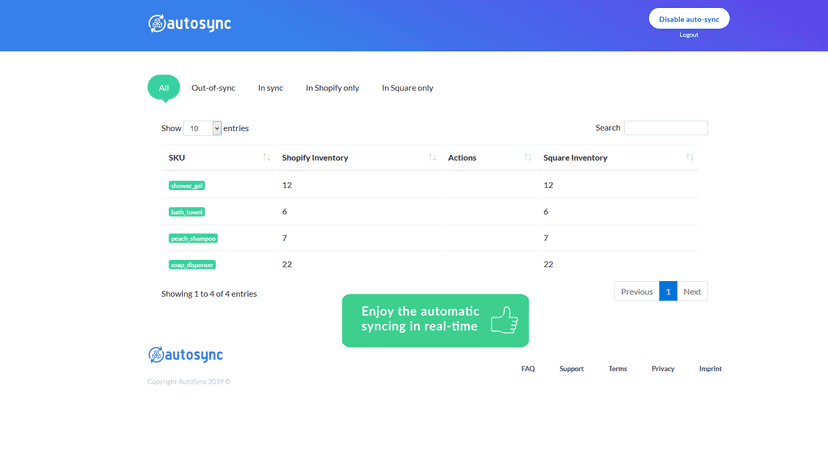This screenshot has width=828, height=466.
Task: Click the soap_dispenser SKU tag
Action: click(x=192, y=265)
